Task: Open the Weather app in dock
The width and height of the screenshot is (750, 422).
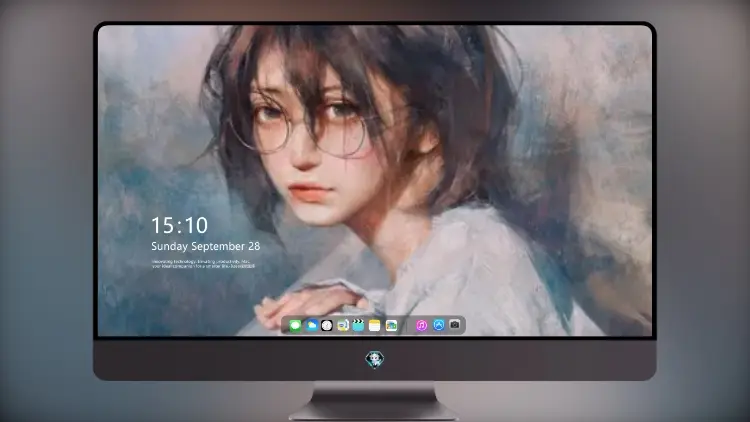Action: click(311, 326)
